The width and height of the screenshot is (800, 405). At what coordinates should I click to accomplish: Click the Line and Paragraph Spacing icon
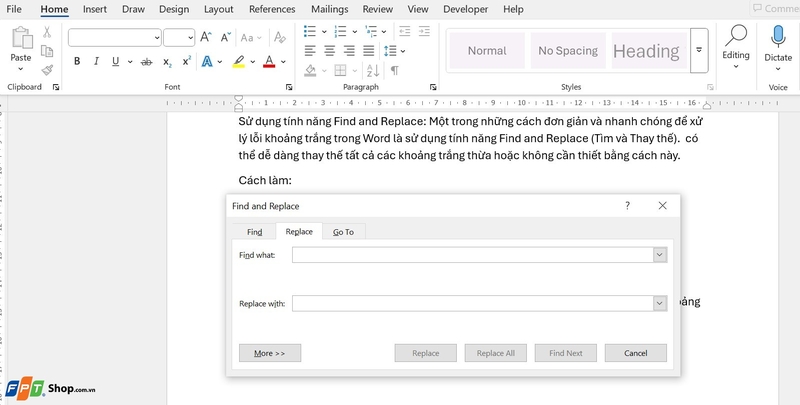390,50
